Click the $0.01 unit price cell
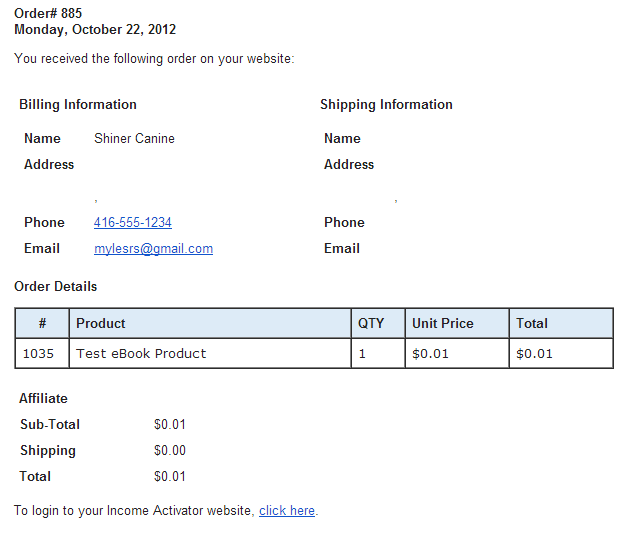This screenshot has height=536, width=629. (x=457, y=353)
